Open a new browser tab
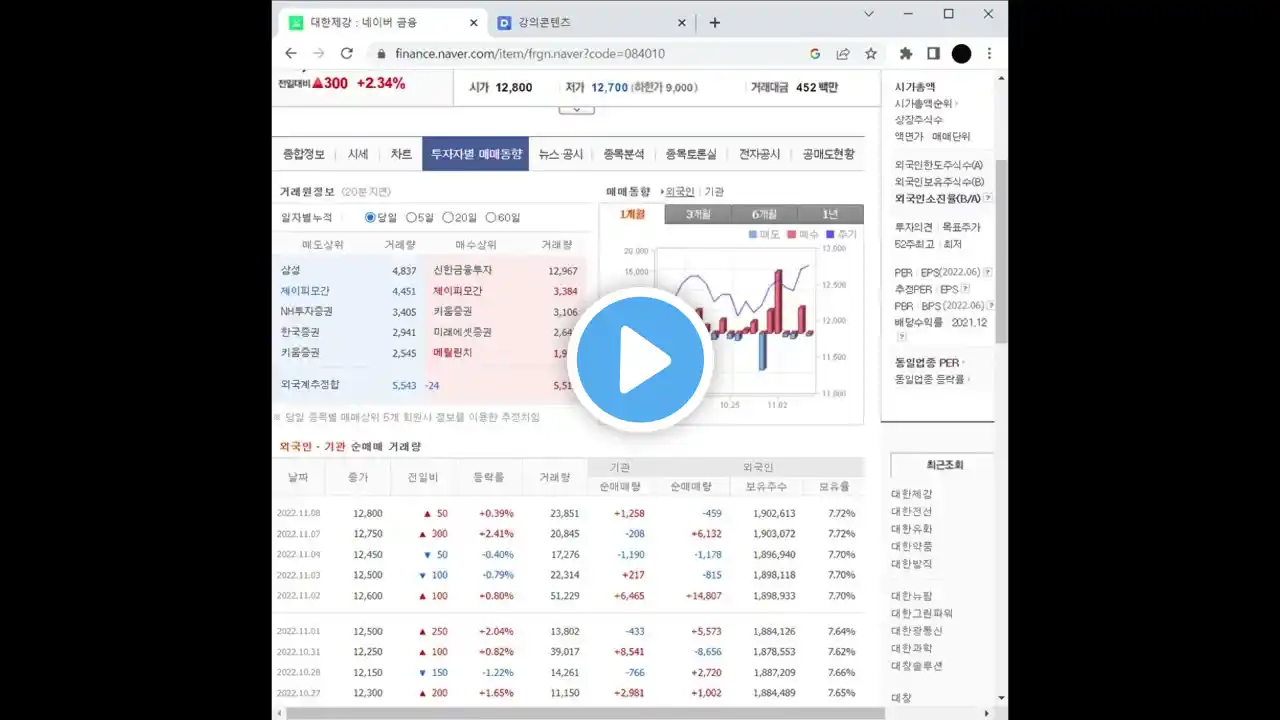The width and height of the screenshot is (1280, 720). click(x=714, y=22)
